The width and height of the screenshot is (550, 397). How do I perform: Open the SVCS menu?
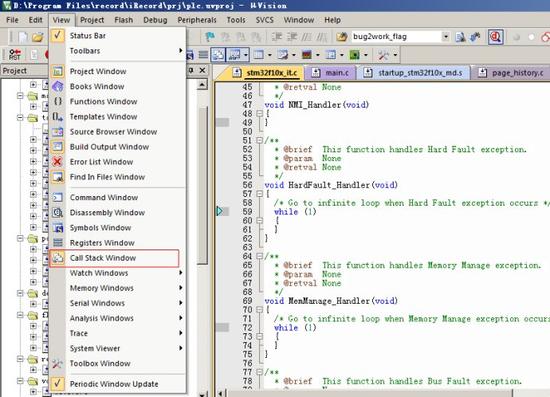click(x=264, y=20)
